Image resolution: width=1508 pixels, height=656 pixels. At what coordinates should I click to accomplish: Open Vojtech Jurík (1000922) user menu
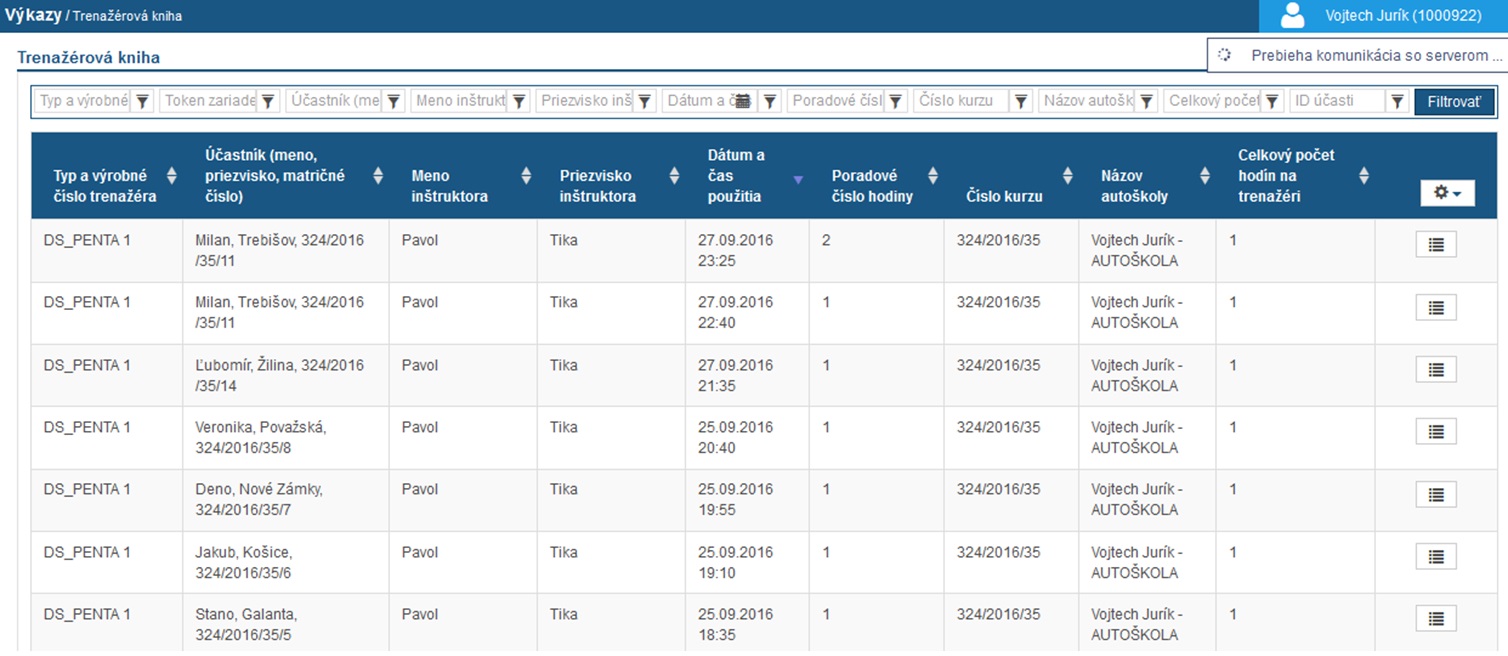coord(1416,16)
